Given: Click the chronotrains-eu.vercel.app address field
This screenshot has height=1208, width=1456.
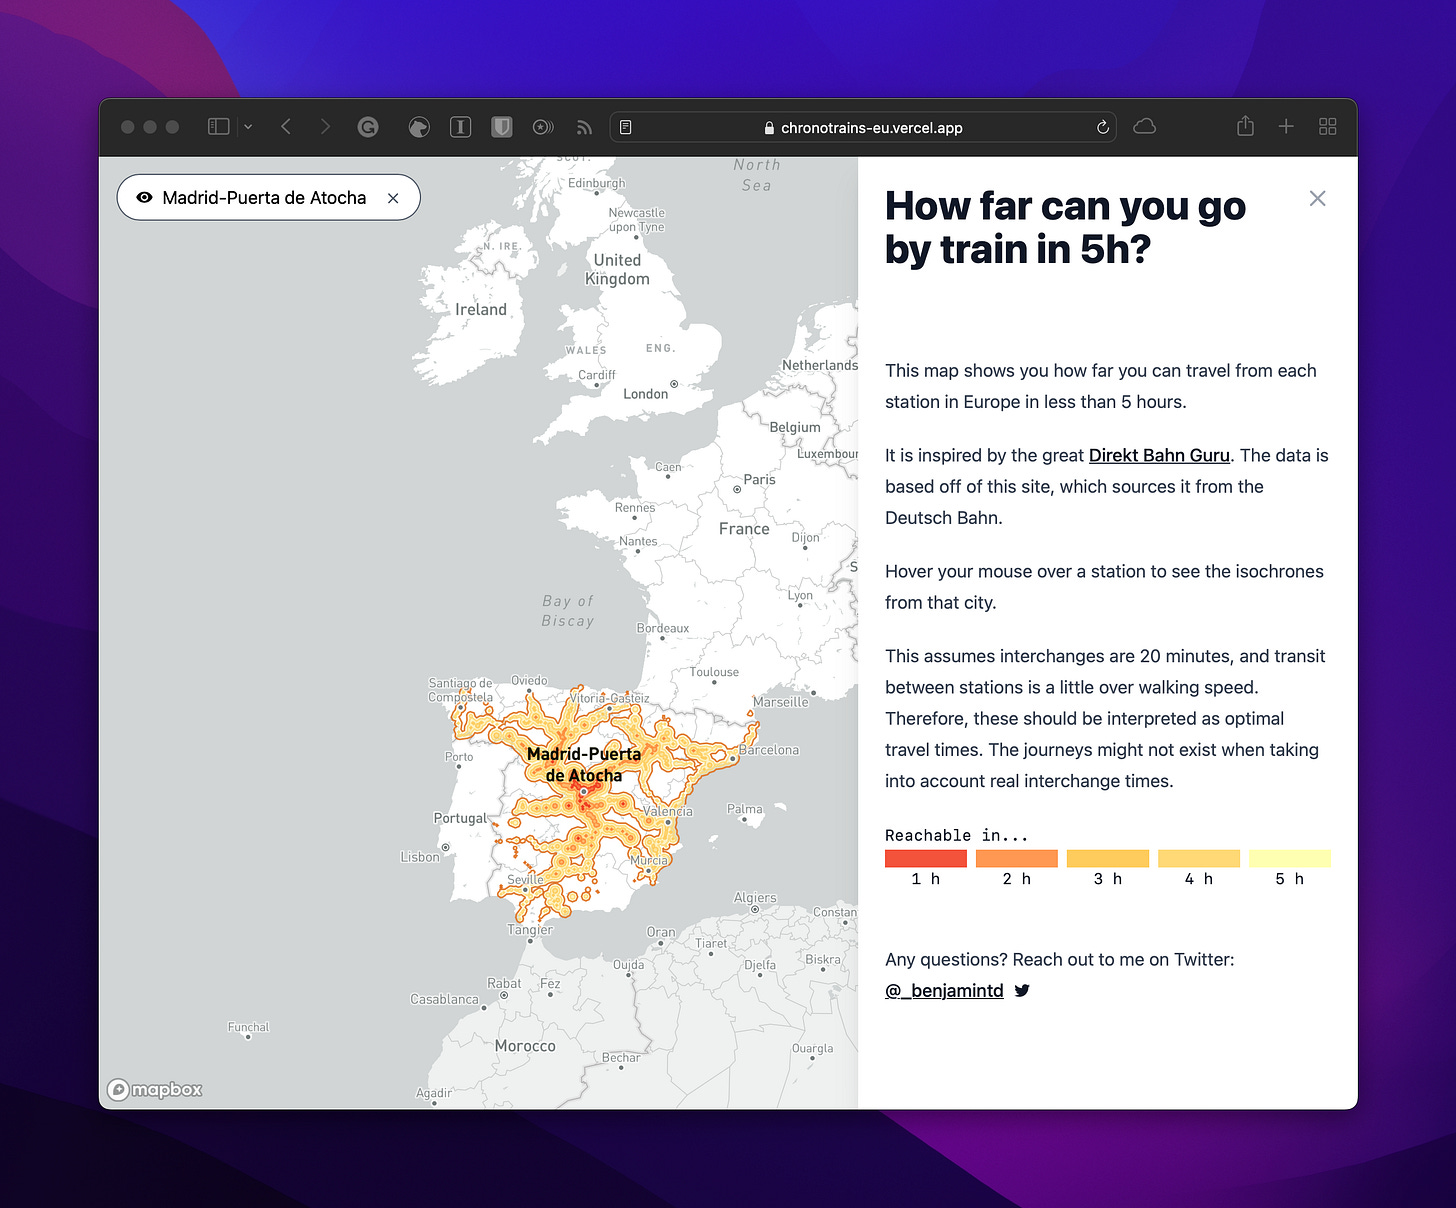Looking at the screenshot, I should click(863, 127).
